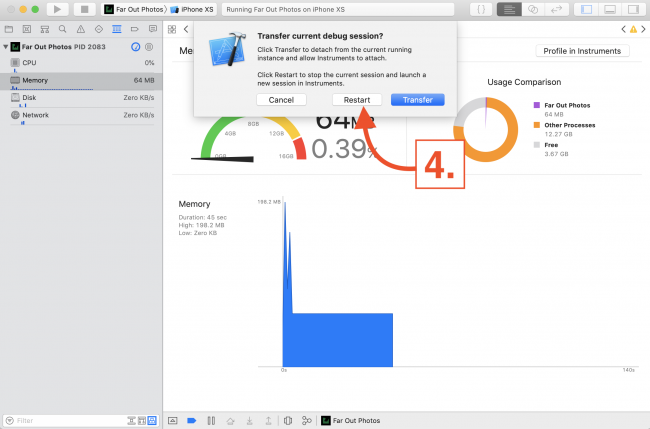Choose the iPhone XS run destination

(x=192, y=9)
